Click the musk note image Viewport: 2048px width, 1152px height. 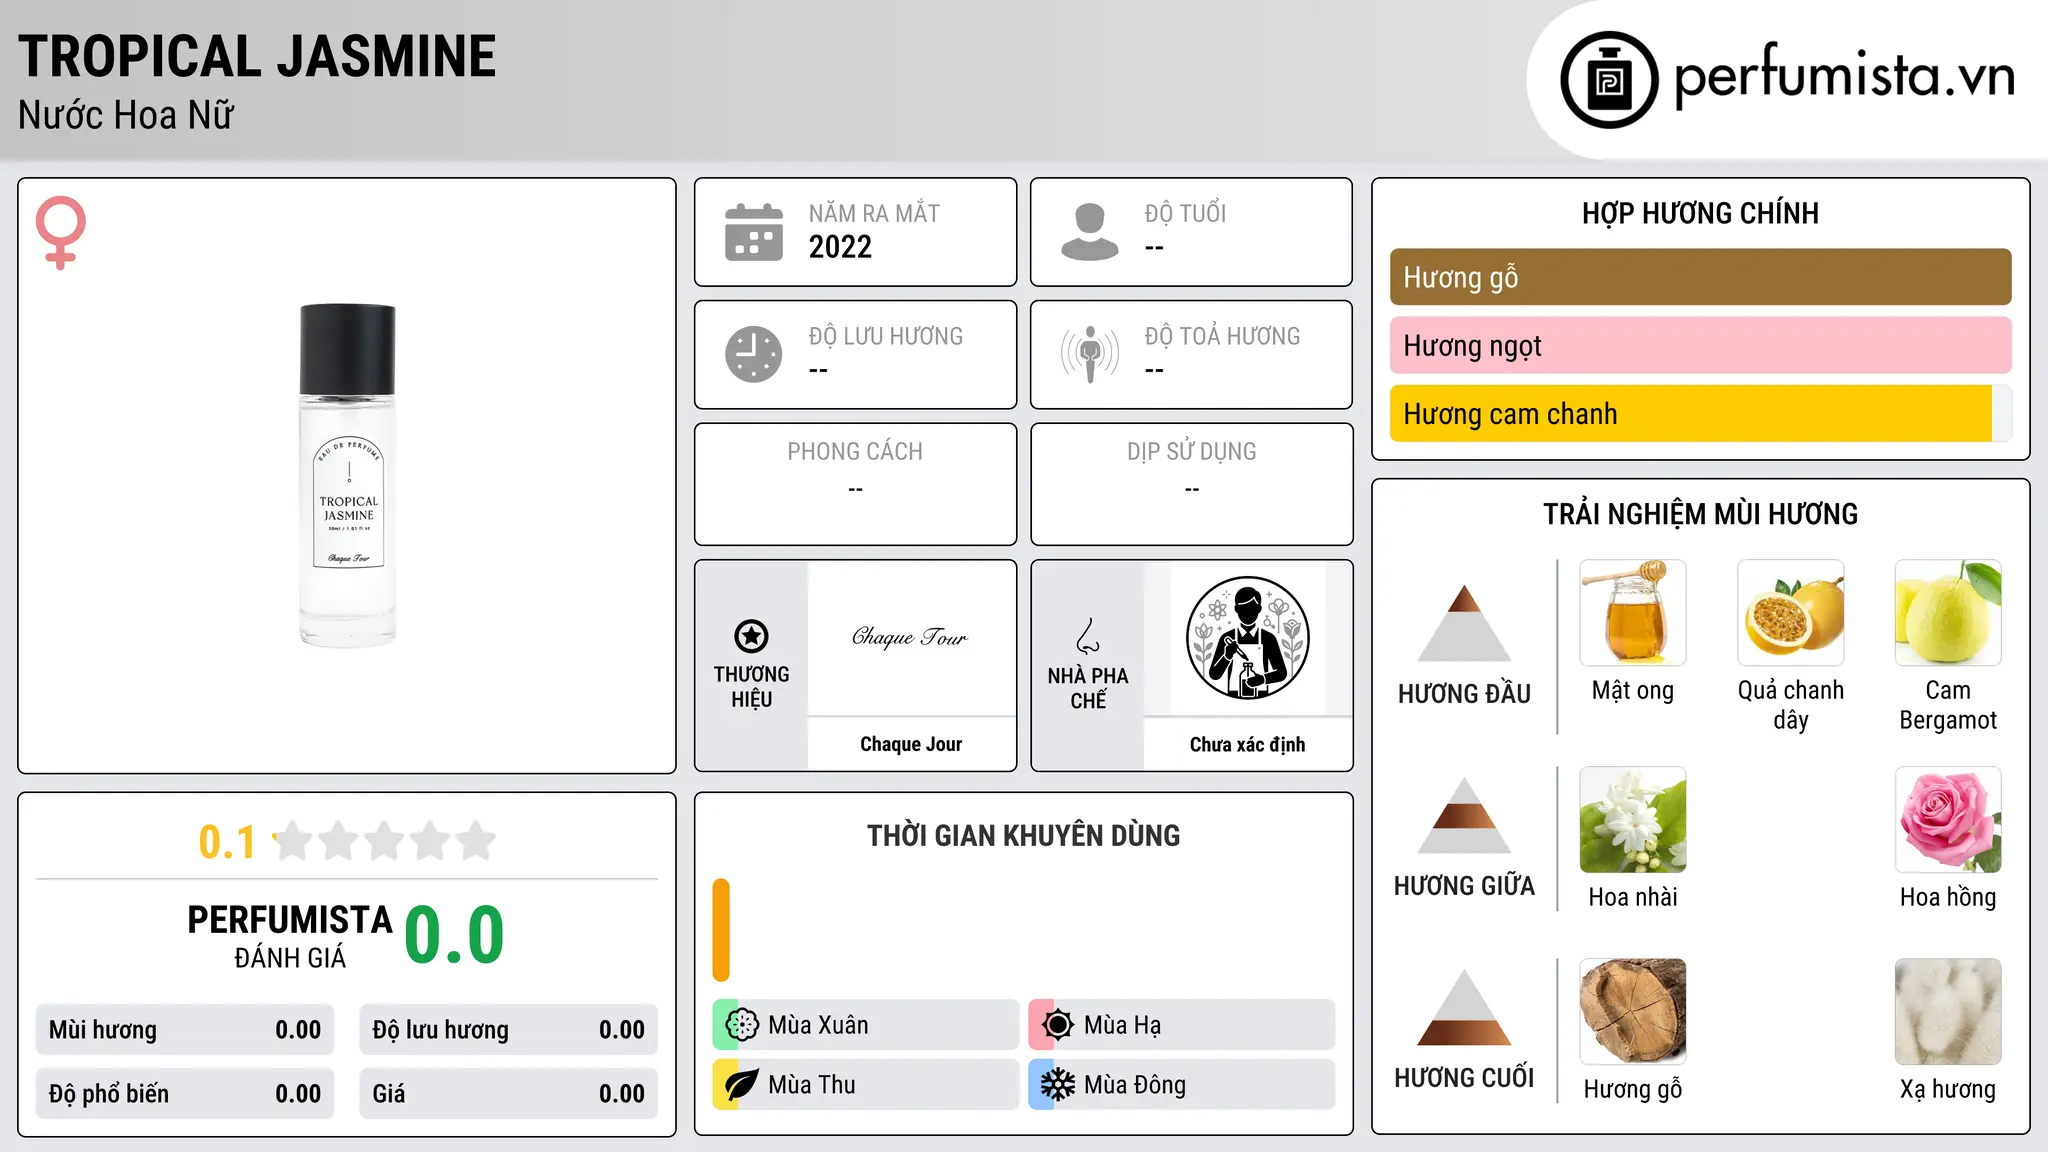1948,1012
